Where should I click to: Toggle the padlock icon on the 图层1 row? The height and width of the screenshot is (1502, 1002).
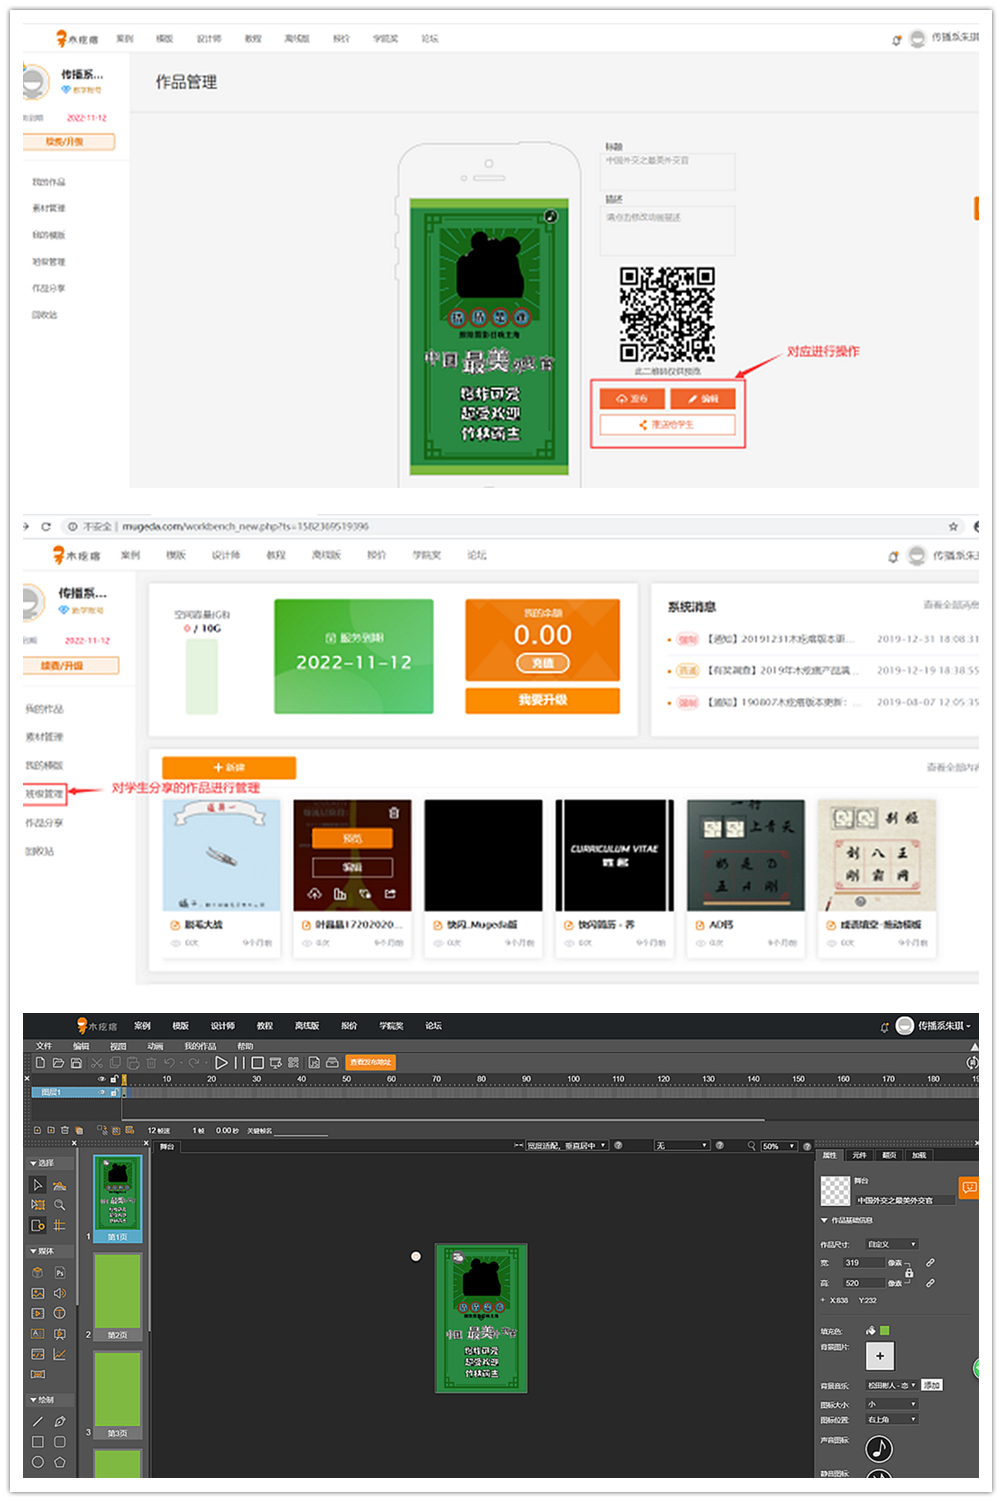tap(115, 1092)
